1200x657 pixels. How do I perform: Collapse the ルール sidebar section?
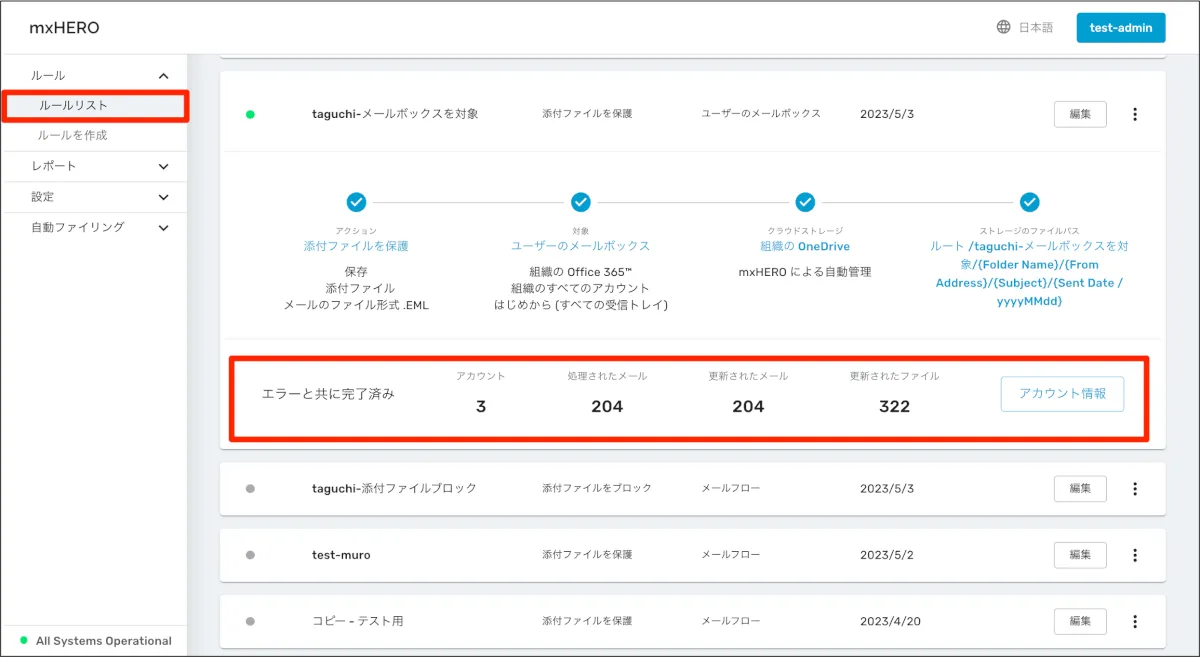164,76
